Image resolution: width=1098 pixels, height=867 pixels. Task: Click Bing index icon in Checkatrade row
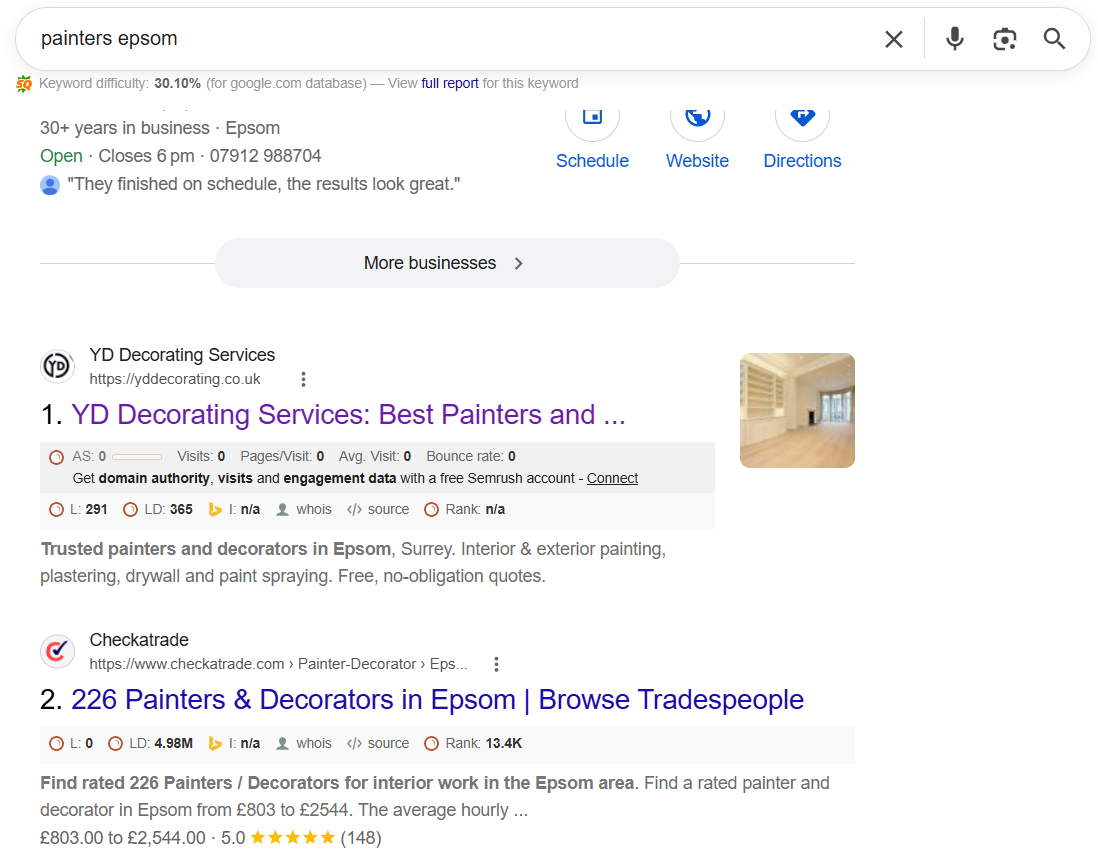[215, 744]
